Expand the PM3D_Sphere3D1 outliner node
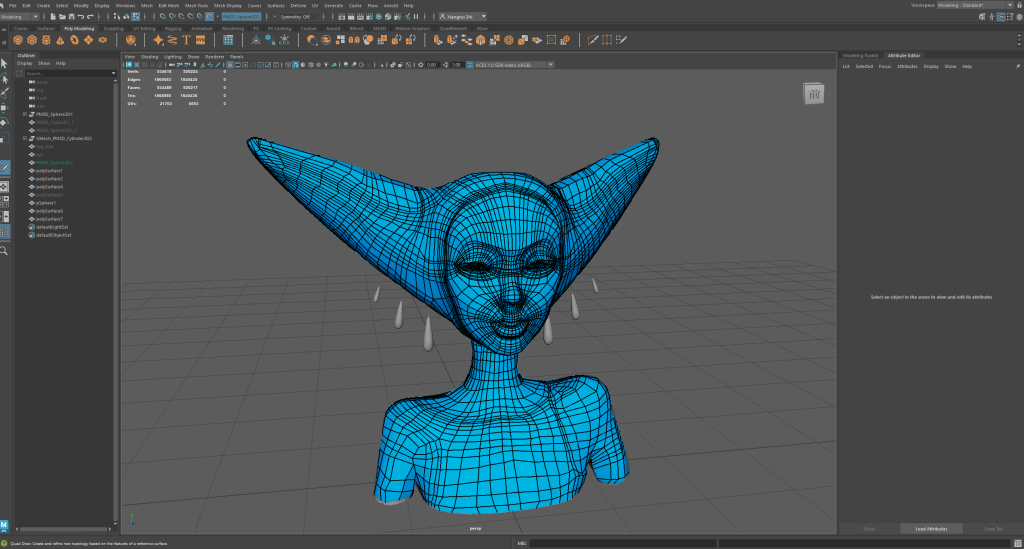Image resolution: width=1024 pixels, height=549 pixels. point(25,114)
